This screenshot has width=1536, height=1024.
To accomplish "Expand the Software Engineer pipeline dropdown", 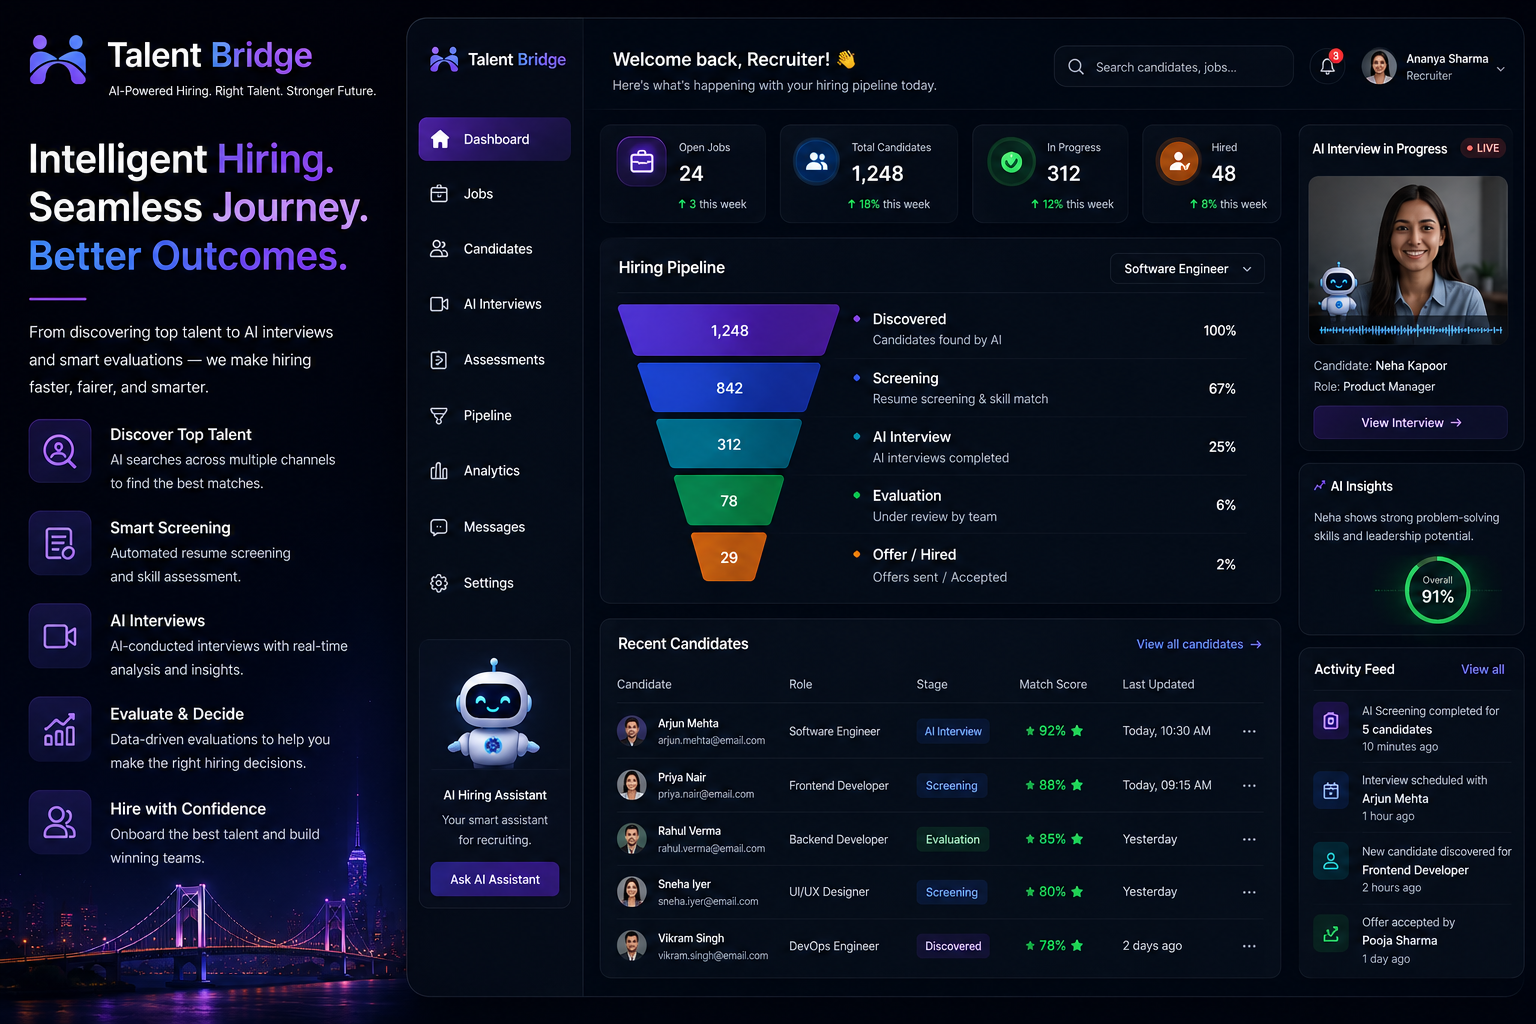I will tap(1187, 269).
